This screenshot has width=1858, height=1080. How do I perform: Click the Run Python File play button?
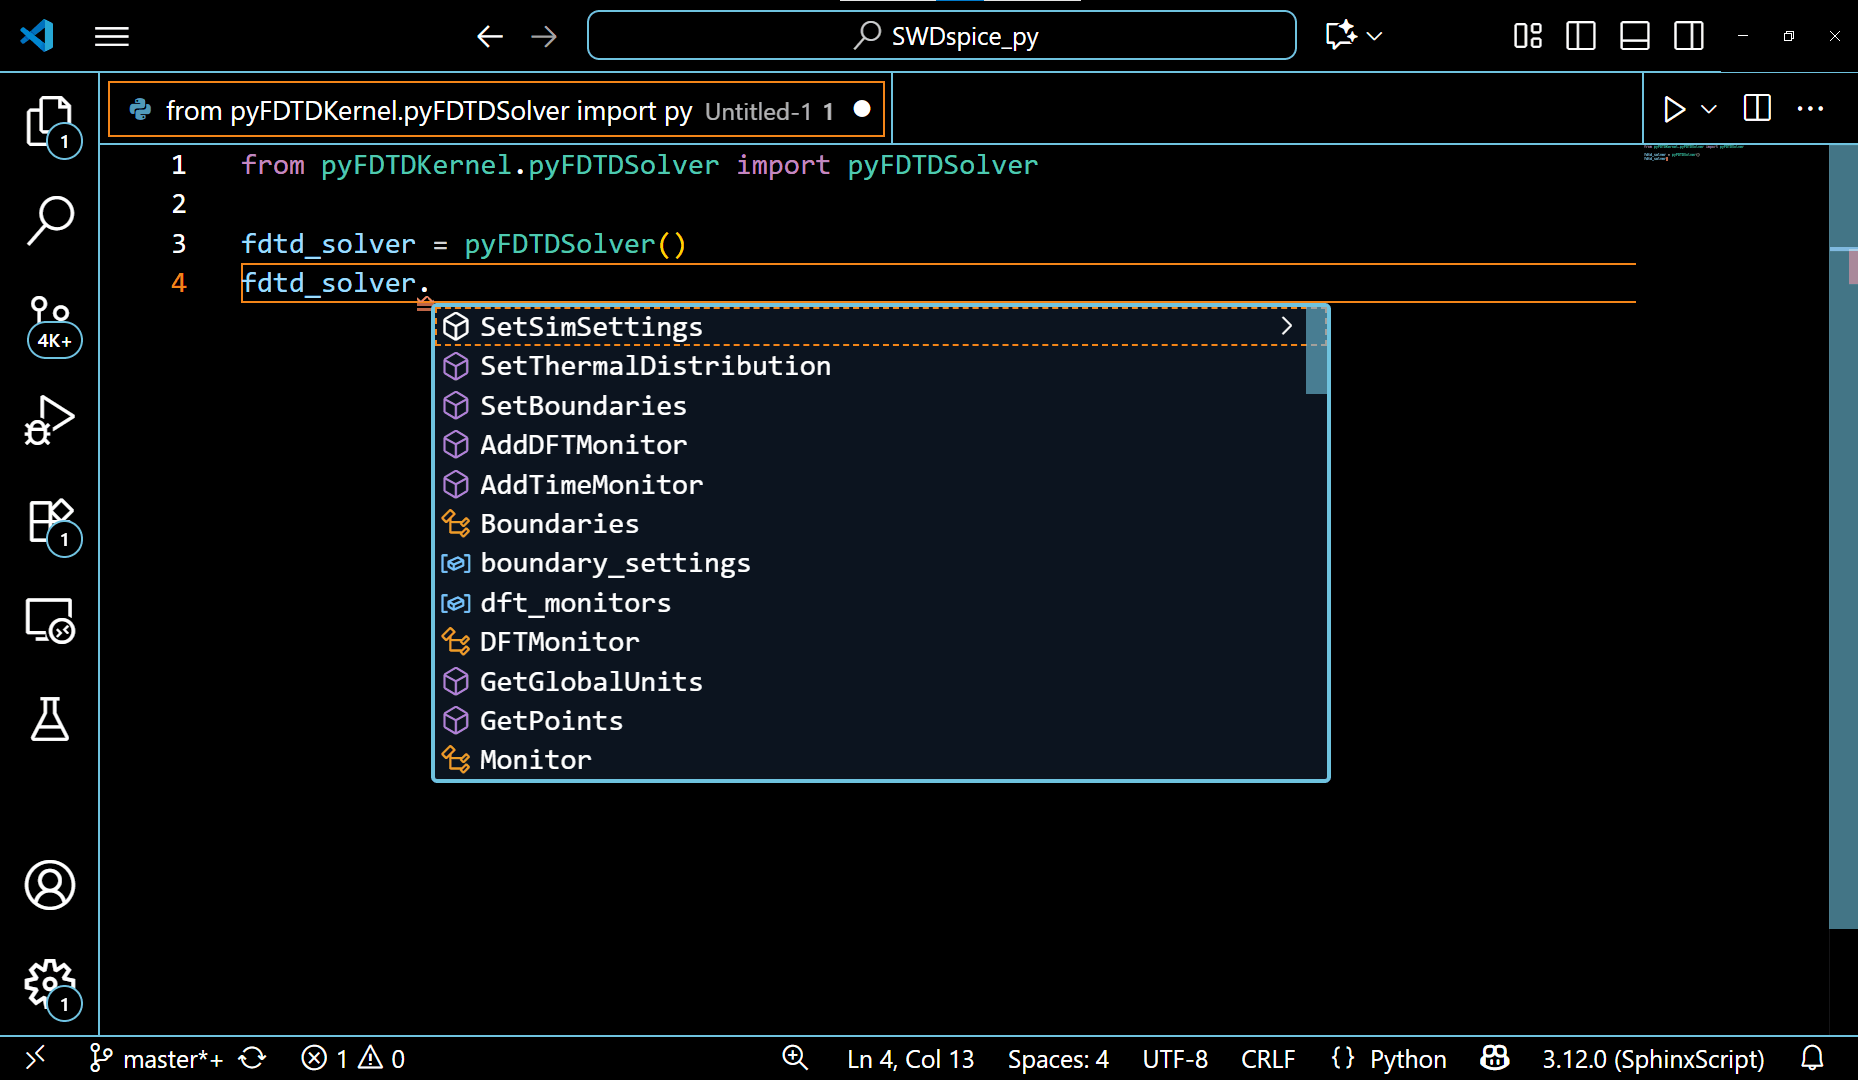[1674, 109]
